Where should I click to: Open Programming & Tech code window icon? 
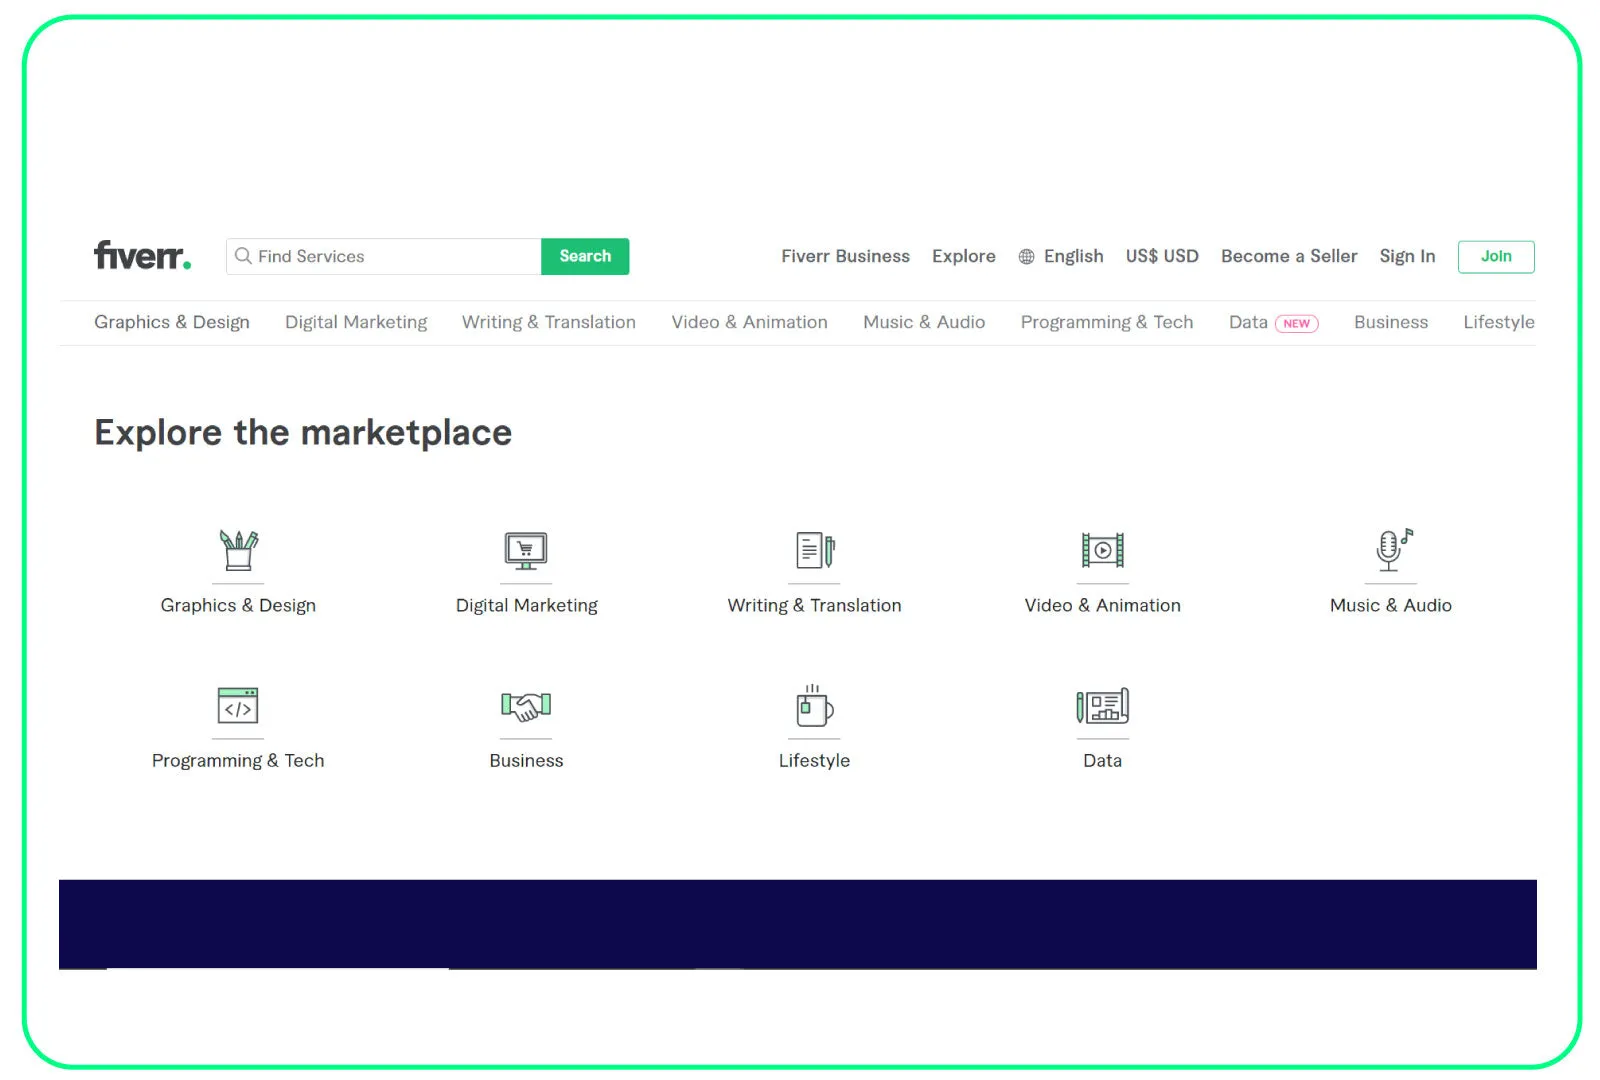(238, 705)
